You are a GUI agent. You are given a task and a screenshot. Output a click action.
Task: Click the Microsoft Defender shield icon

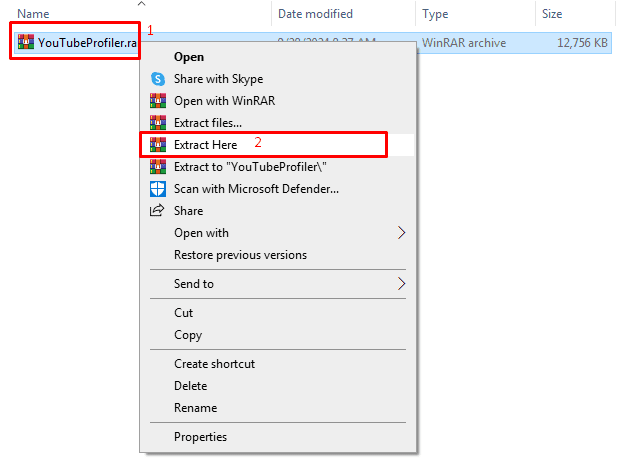click(x=158, y=189)
